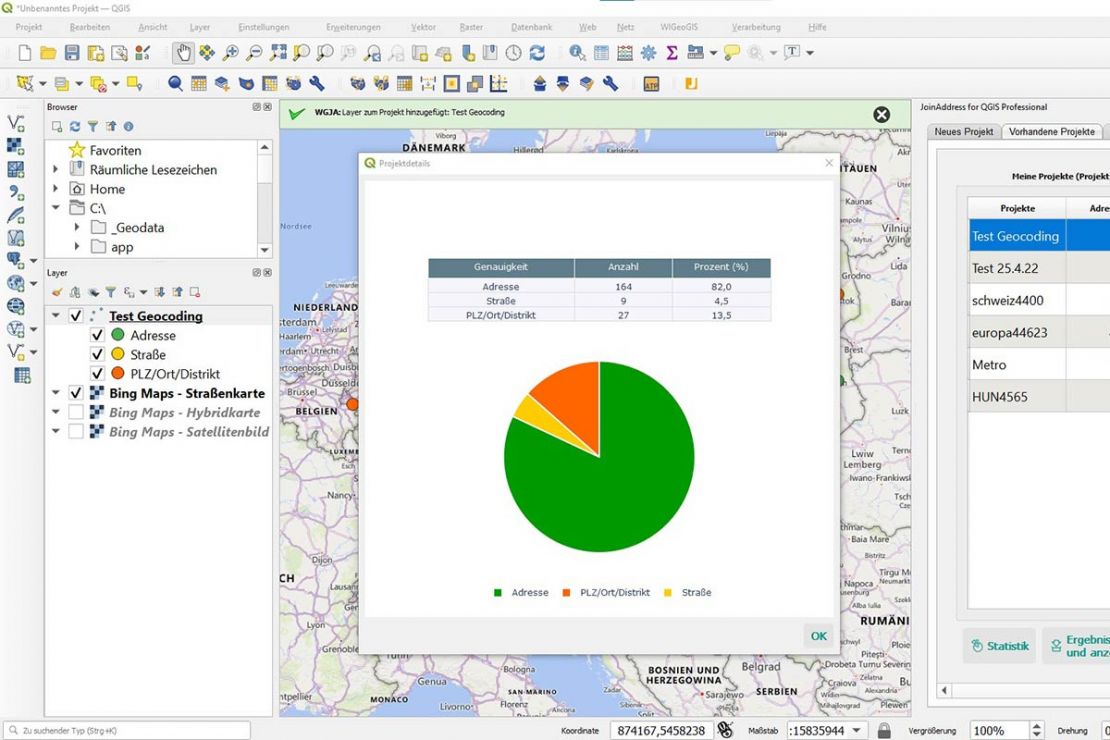Click the blue magnifier icon in second toolbar
This screenshot has width=1110, height=740.
click(175, 84)
